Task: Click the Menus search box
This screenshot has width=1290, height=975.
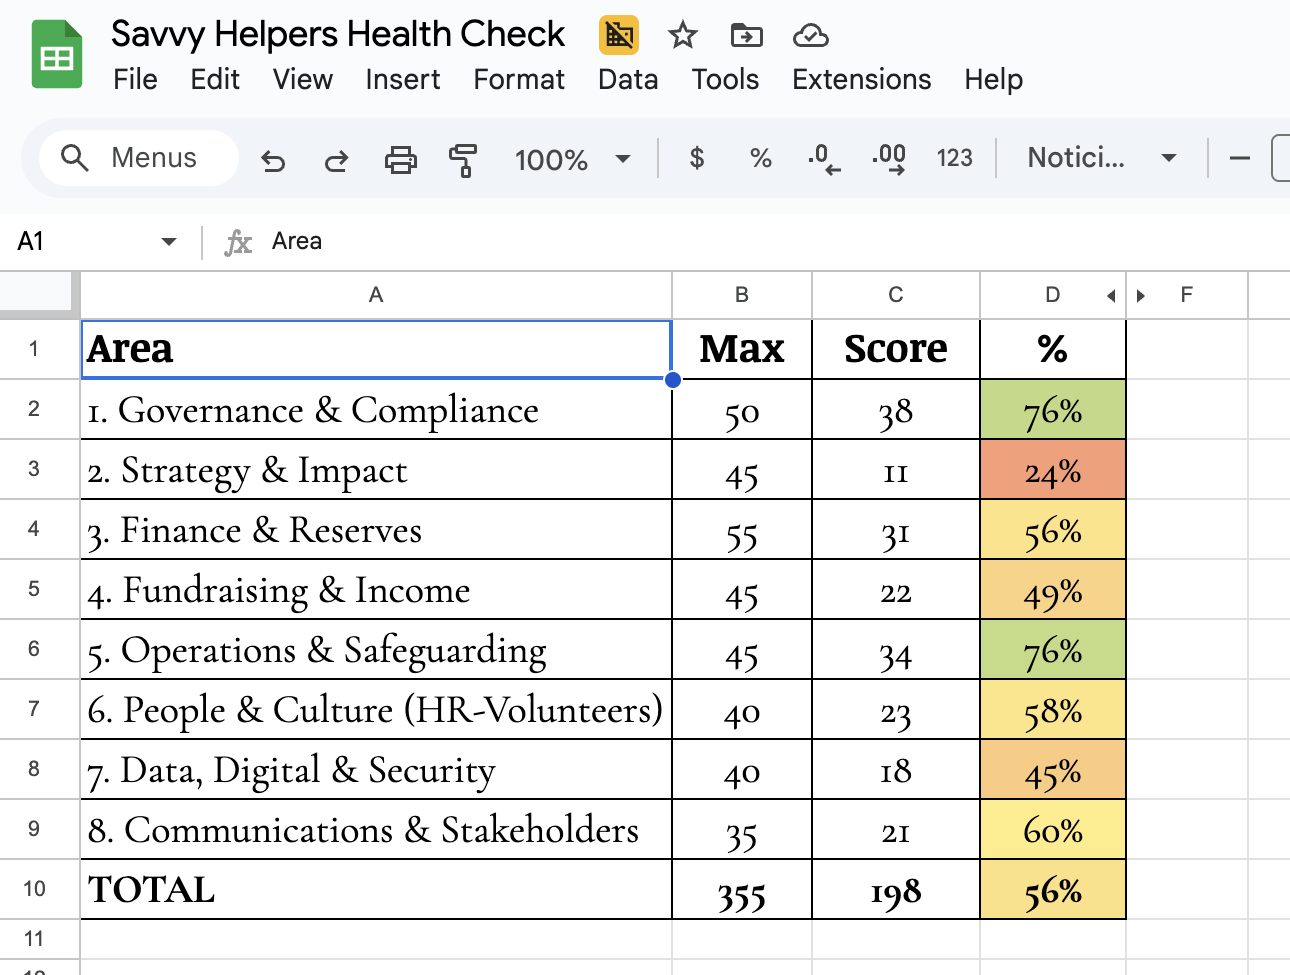Action: click(140, 158)
